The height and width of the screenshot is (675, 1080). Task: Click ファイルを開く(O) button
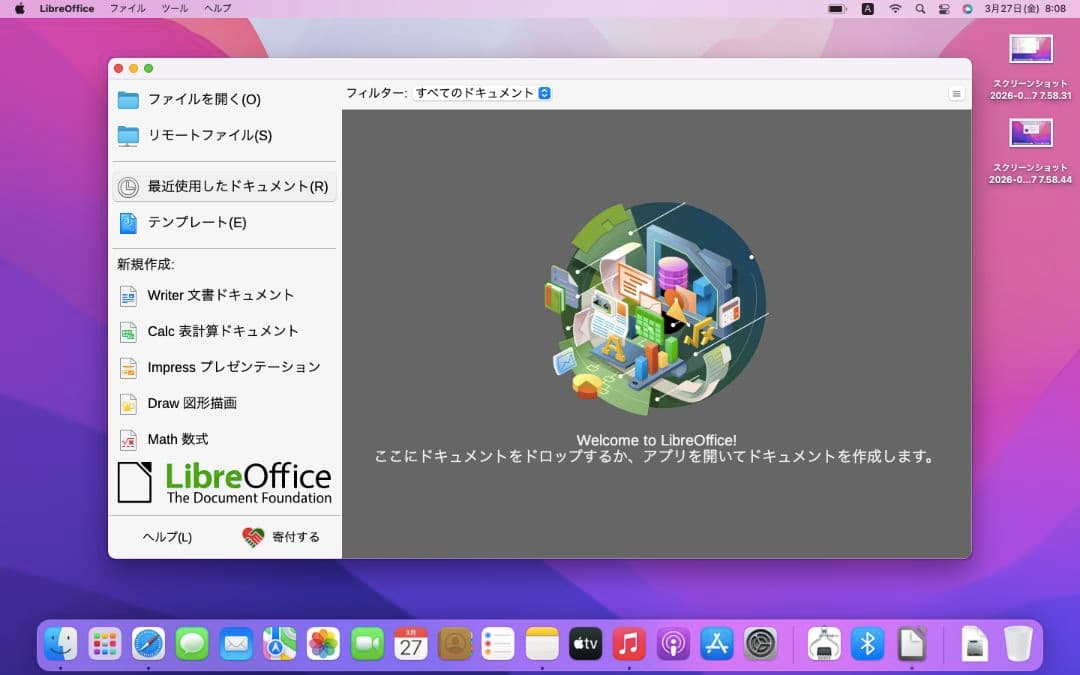(225, 100)
